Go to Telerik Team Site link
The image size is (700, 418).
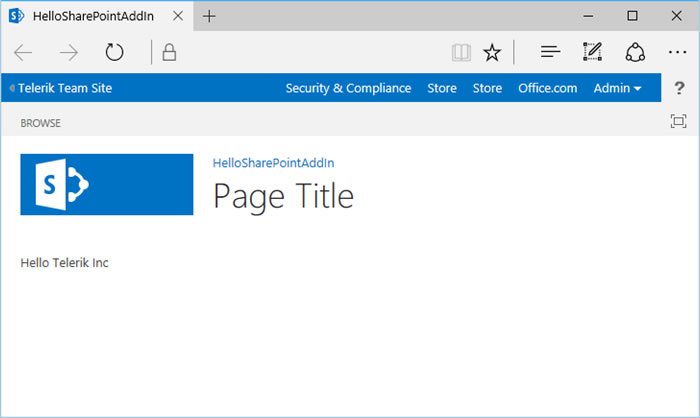click(65, 88)
